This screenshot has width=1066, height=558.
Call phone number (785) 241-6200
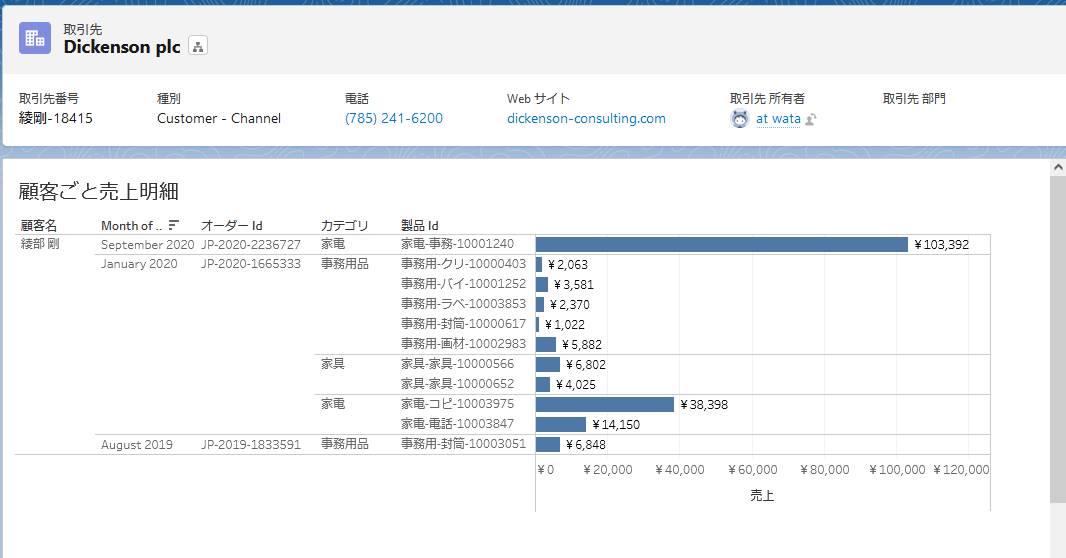pos(394,118)
